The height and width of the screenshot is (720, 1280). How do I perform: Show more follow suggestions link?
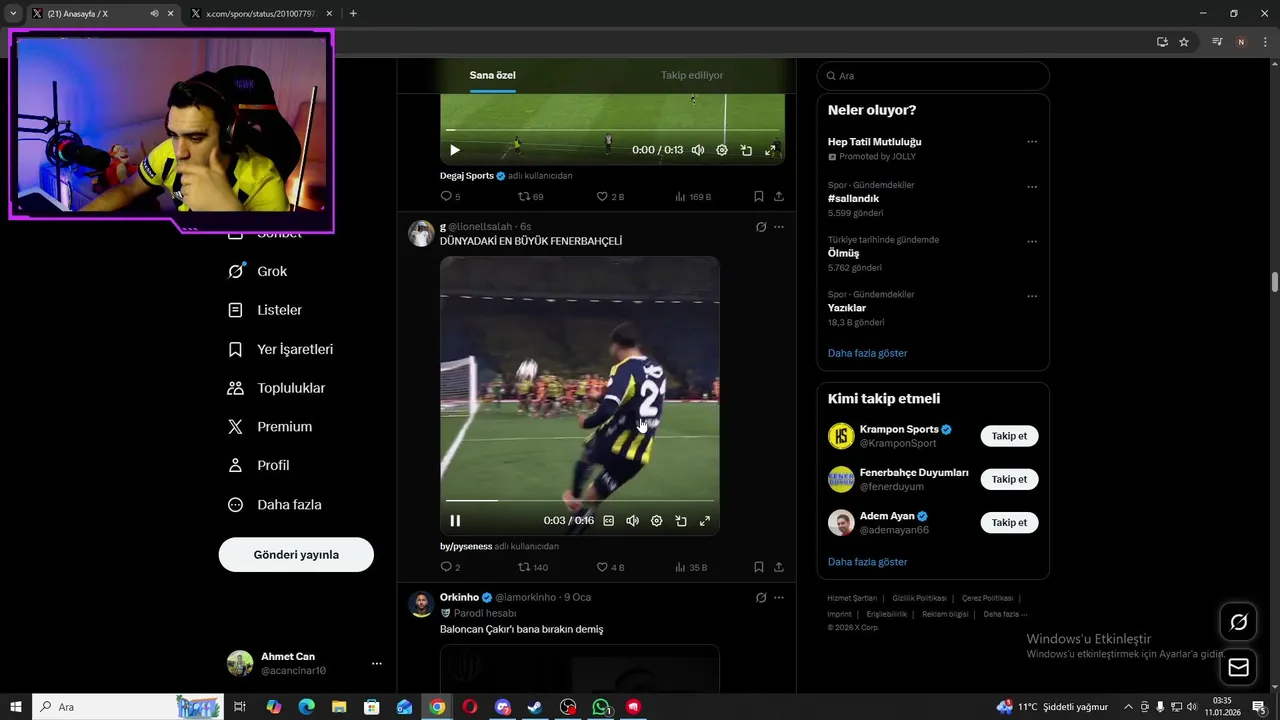coord(868,562)
